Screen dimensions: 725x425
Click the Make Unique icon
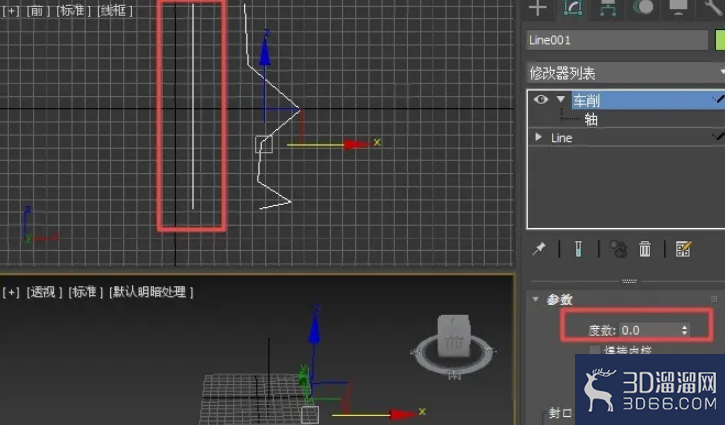[618, 249]
